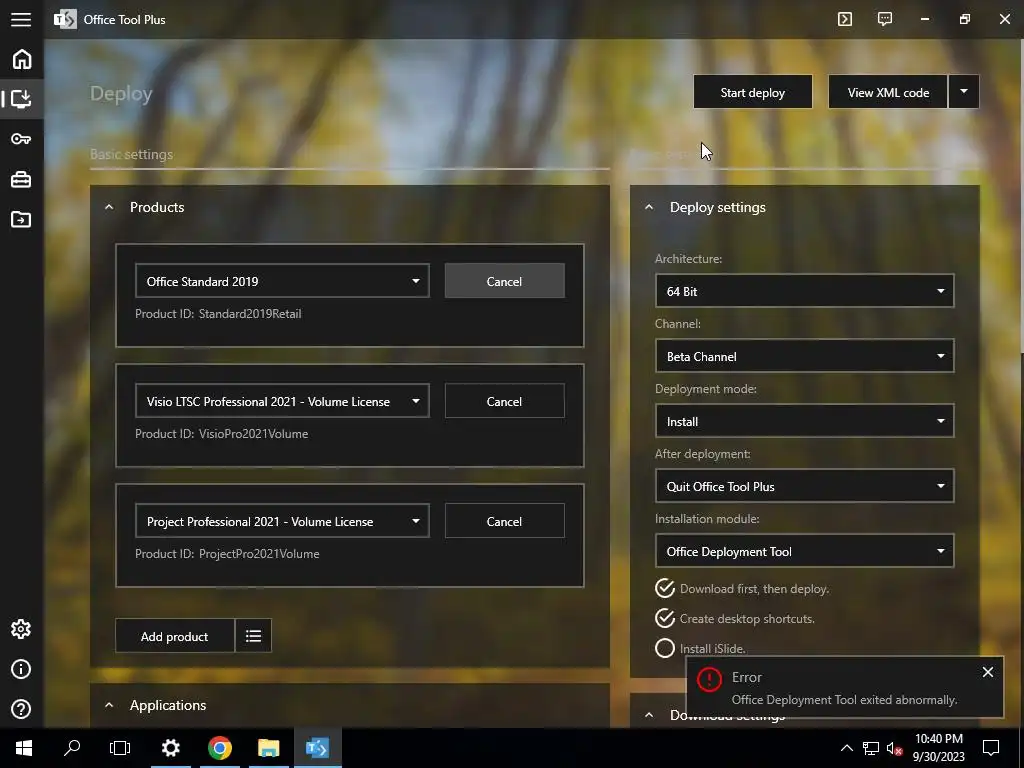Open Project Professional 2021 product dropdown
Image resolution: width=1024 pixels, height=768 pixels.
[x=282, y=521]
